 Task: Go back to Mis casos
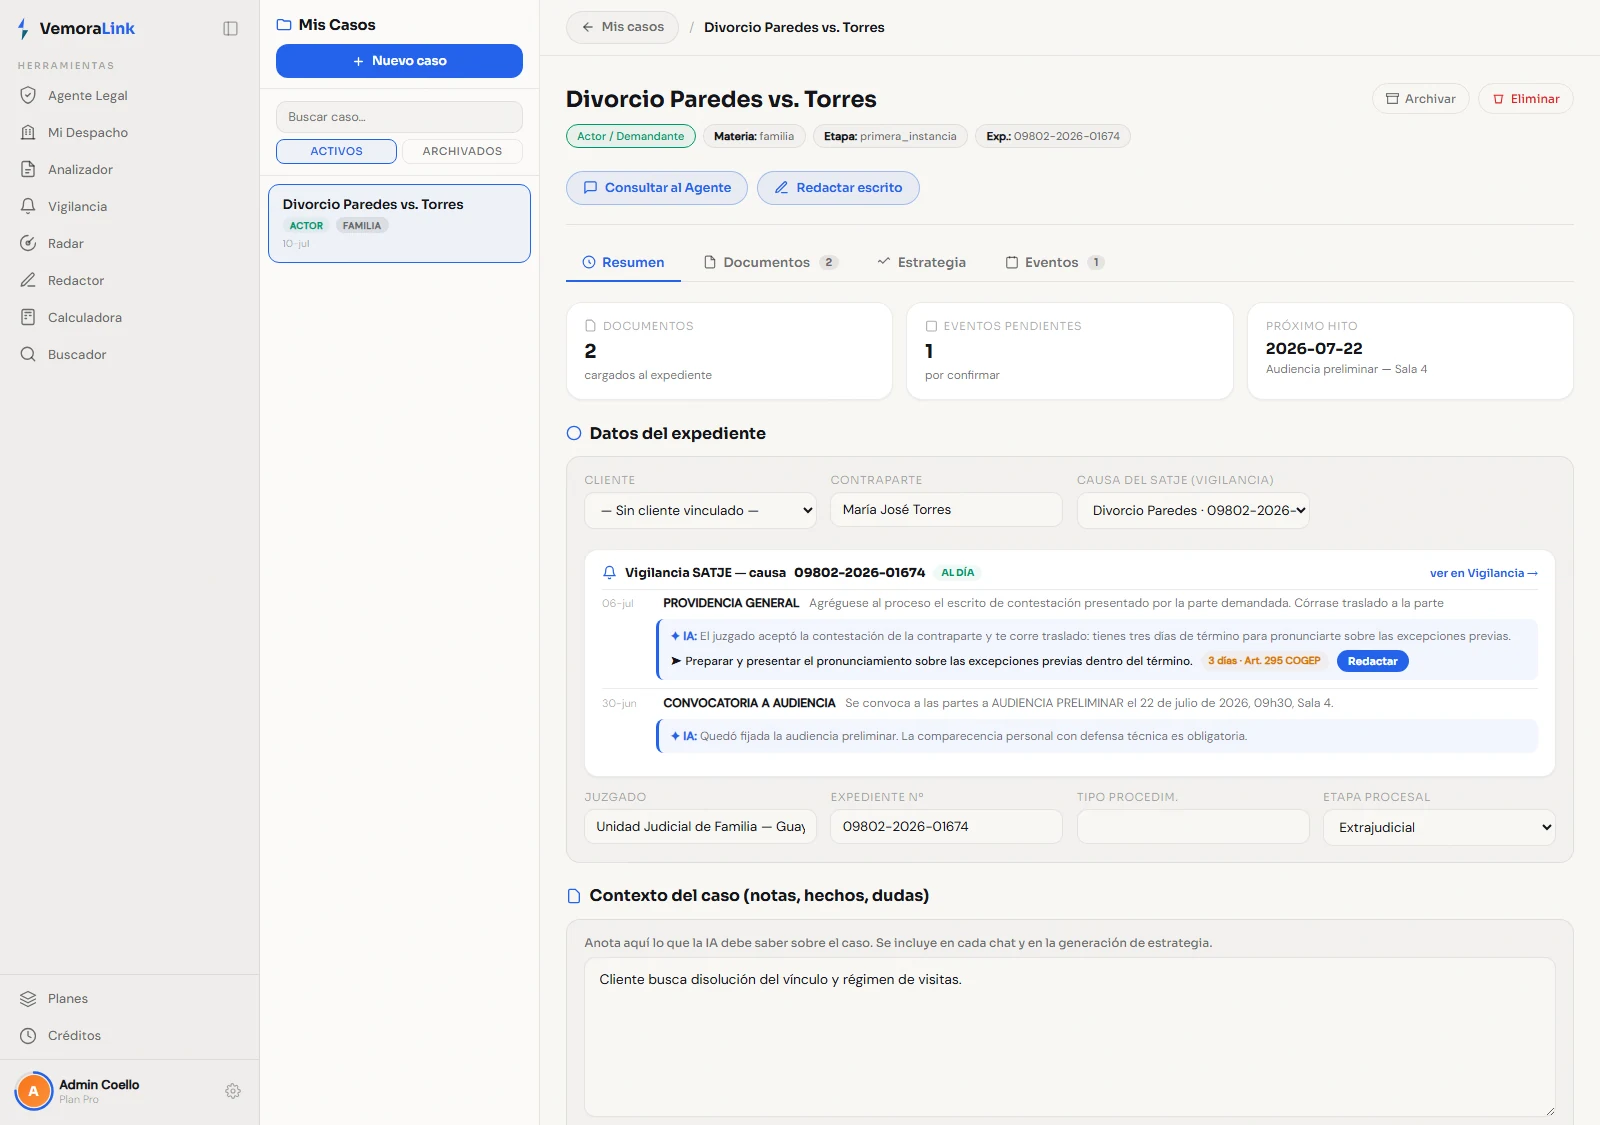[622, 28]
